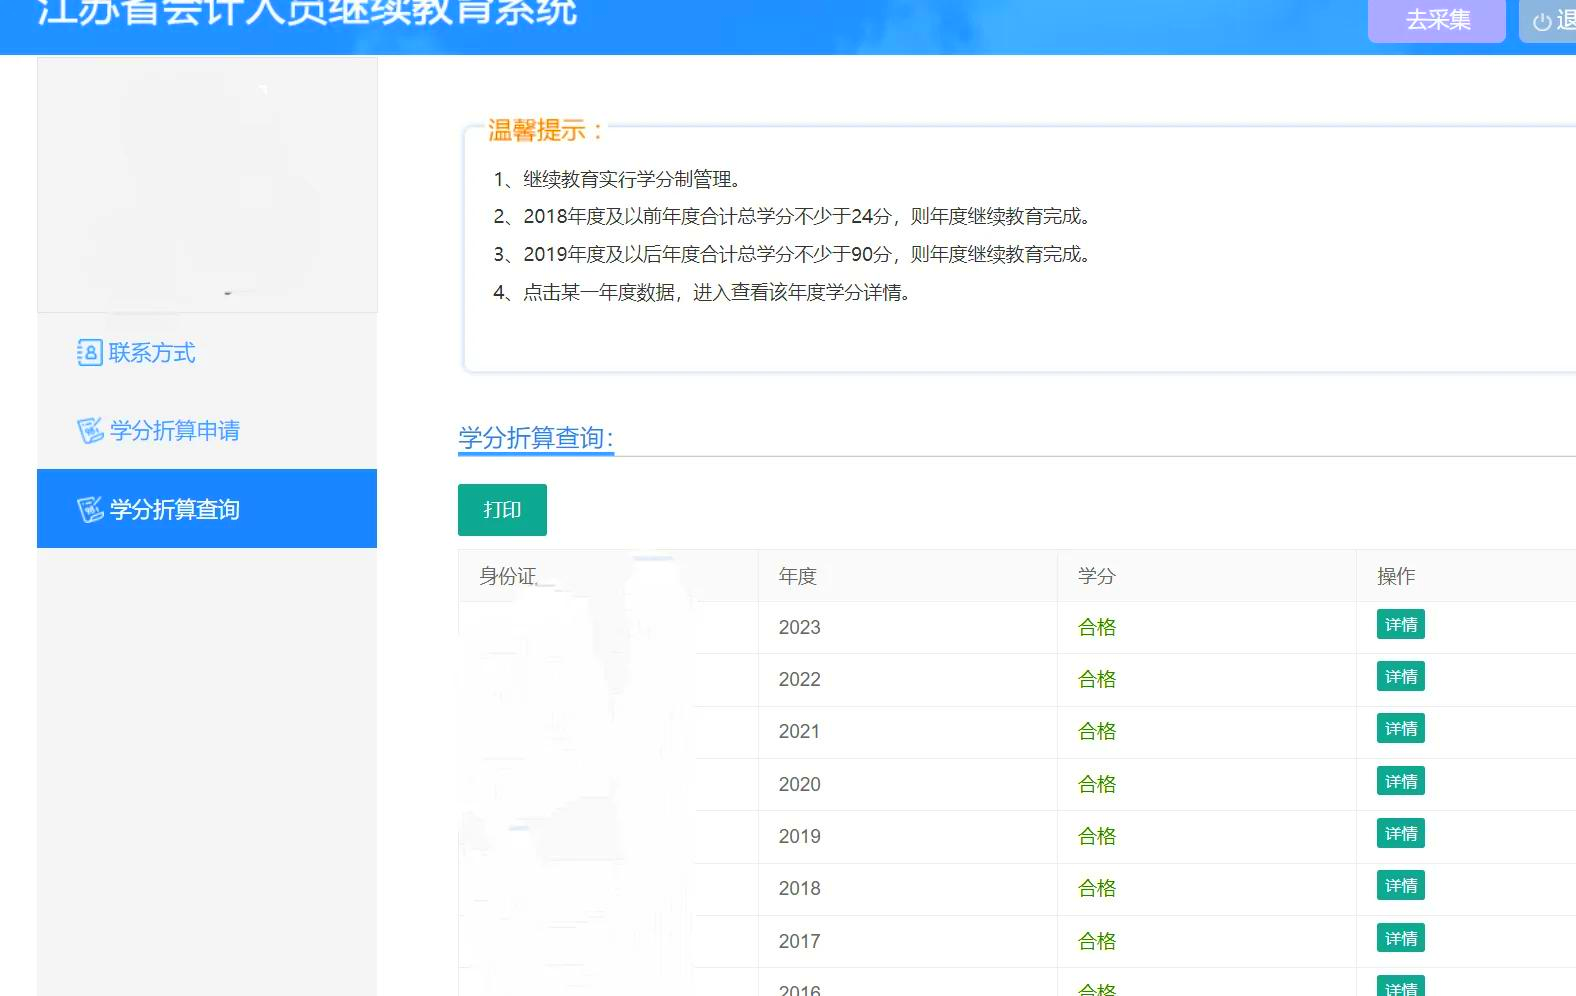
Task: Click 合格 status in 2022 row
Action: click(1097, 680)
